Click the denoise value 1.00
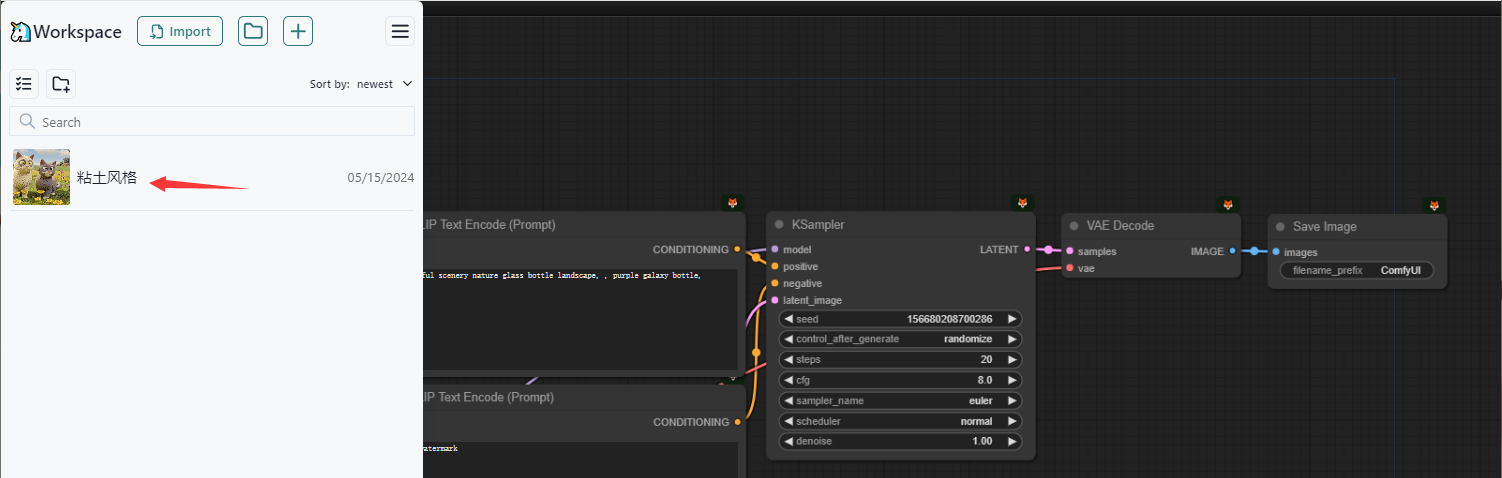The width and height of the screenshot is (1502, 478). coord(982,441)
